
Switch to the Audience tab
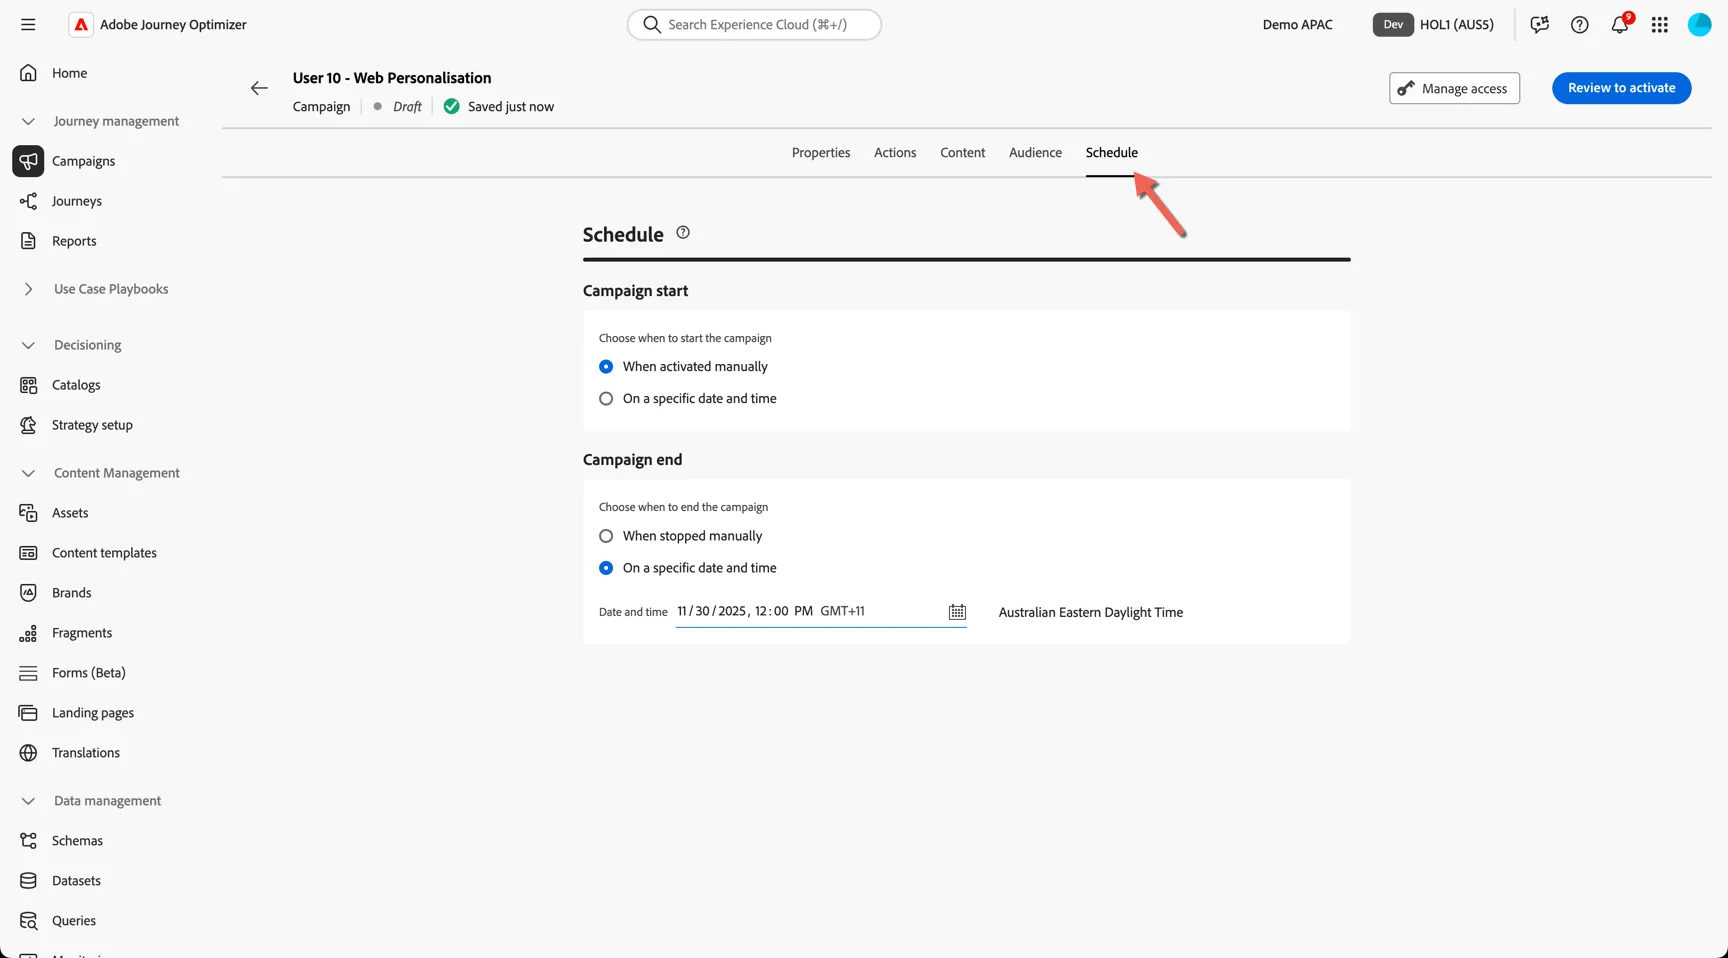pos(1035,153)
